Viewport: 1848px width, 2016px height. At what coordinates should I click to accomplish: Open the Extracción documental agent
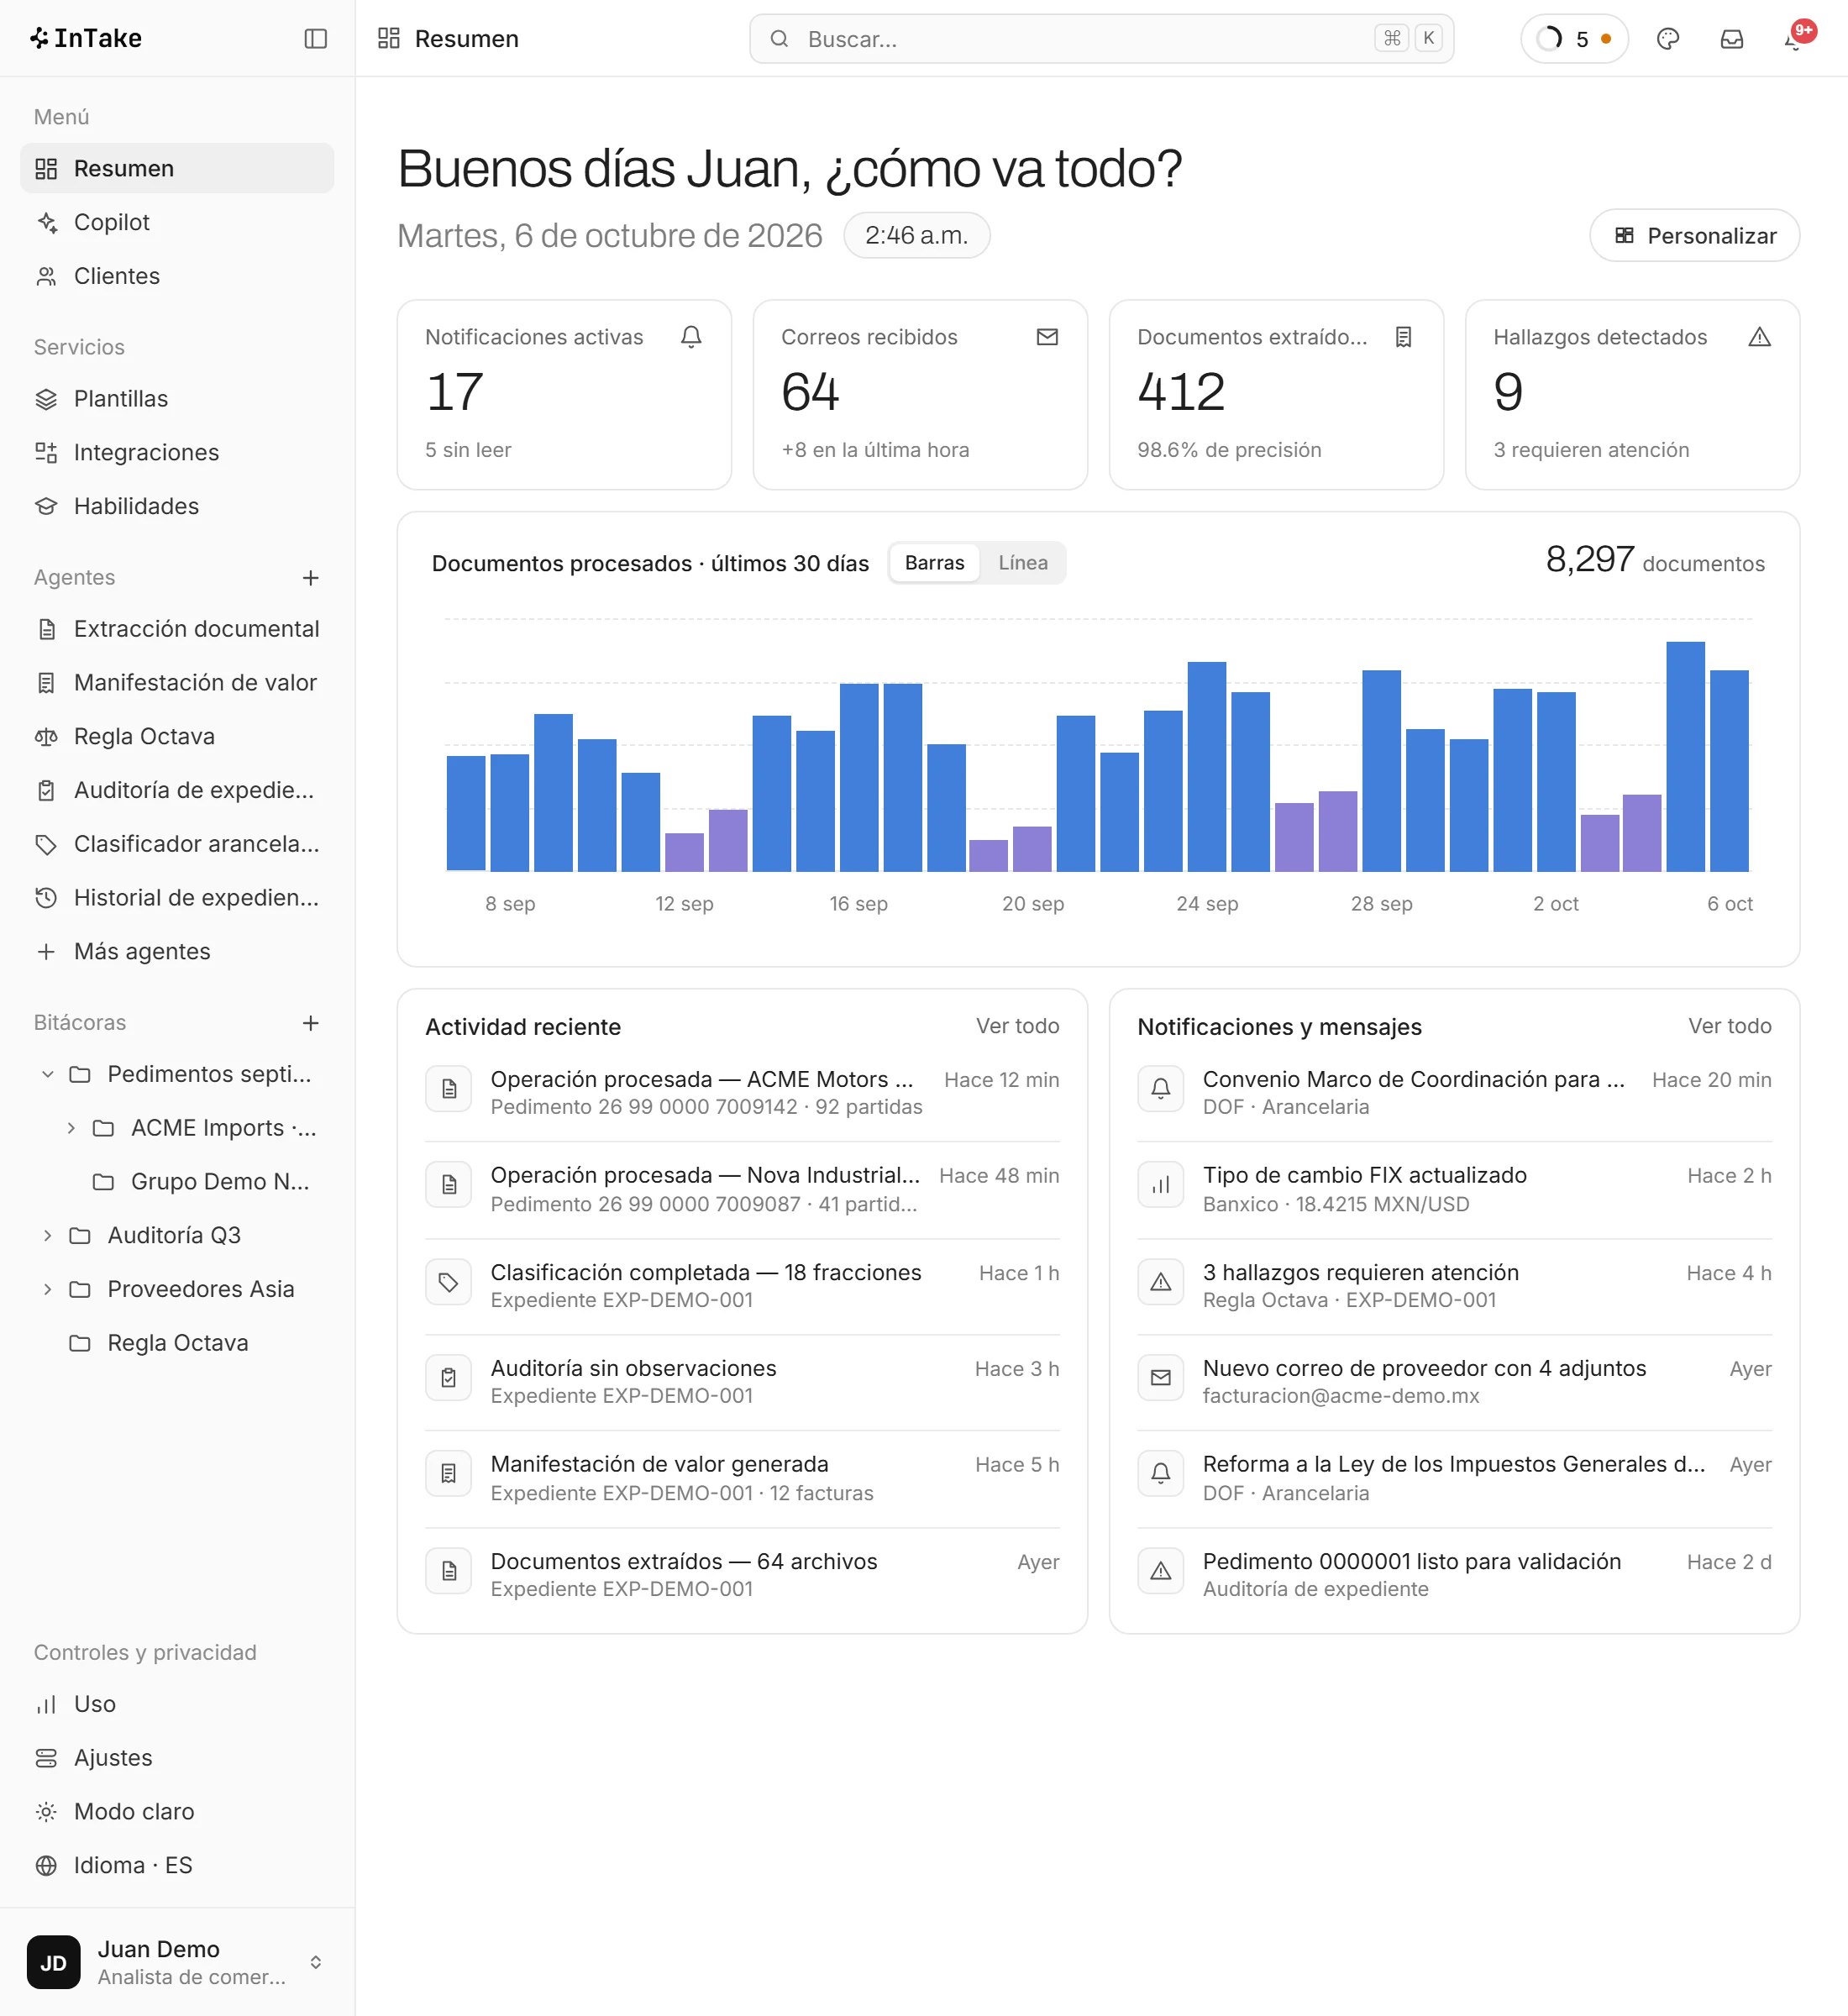pos(177,628)
